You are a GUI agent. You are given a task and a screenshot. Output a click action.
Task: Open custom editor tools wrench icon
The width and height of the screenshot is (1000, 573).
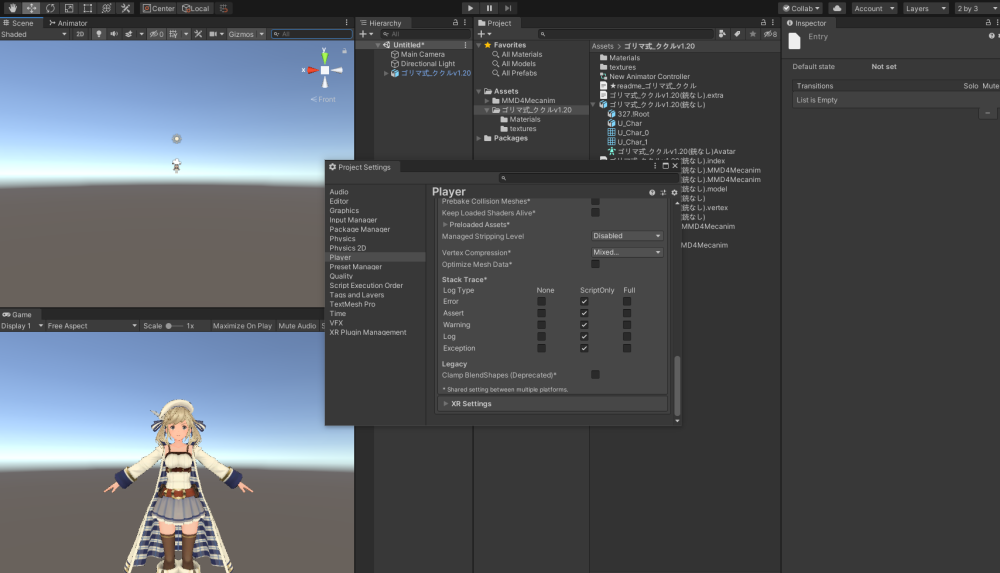(x=126, y=8)
